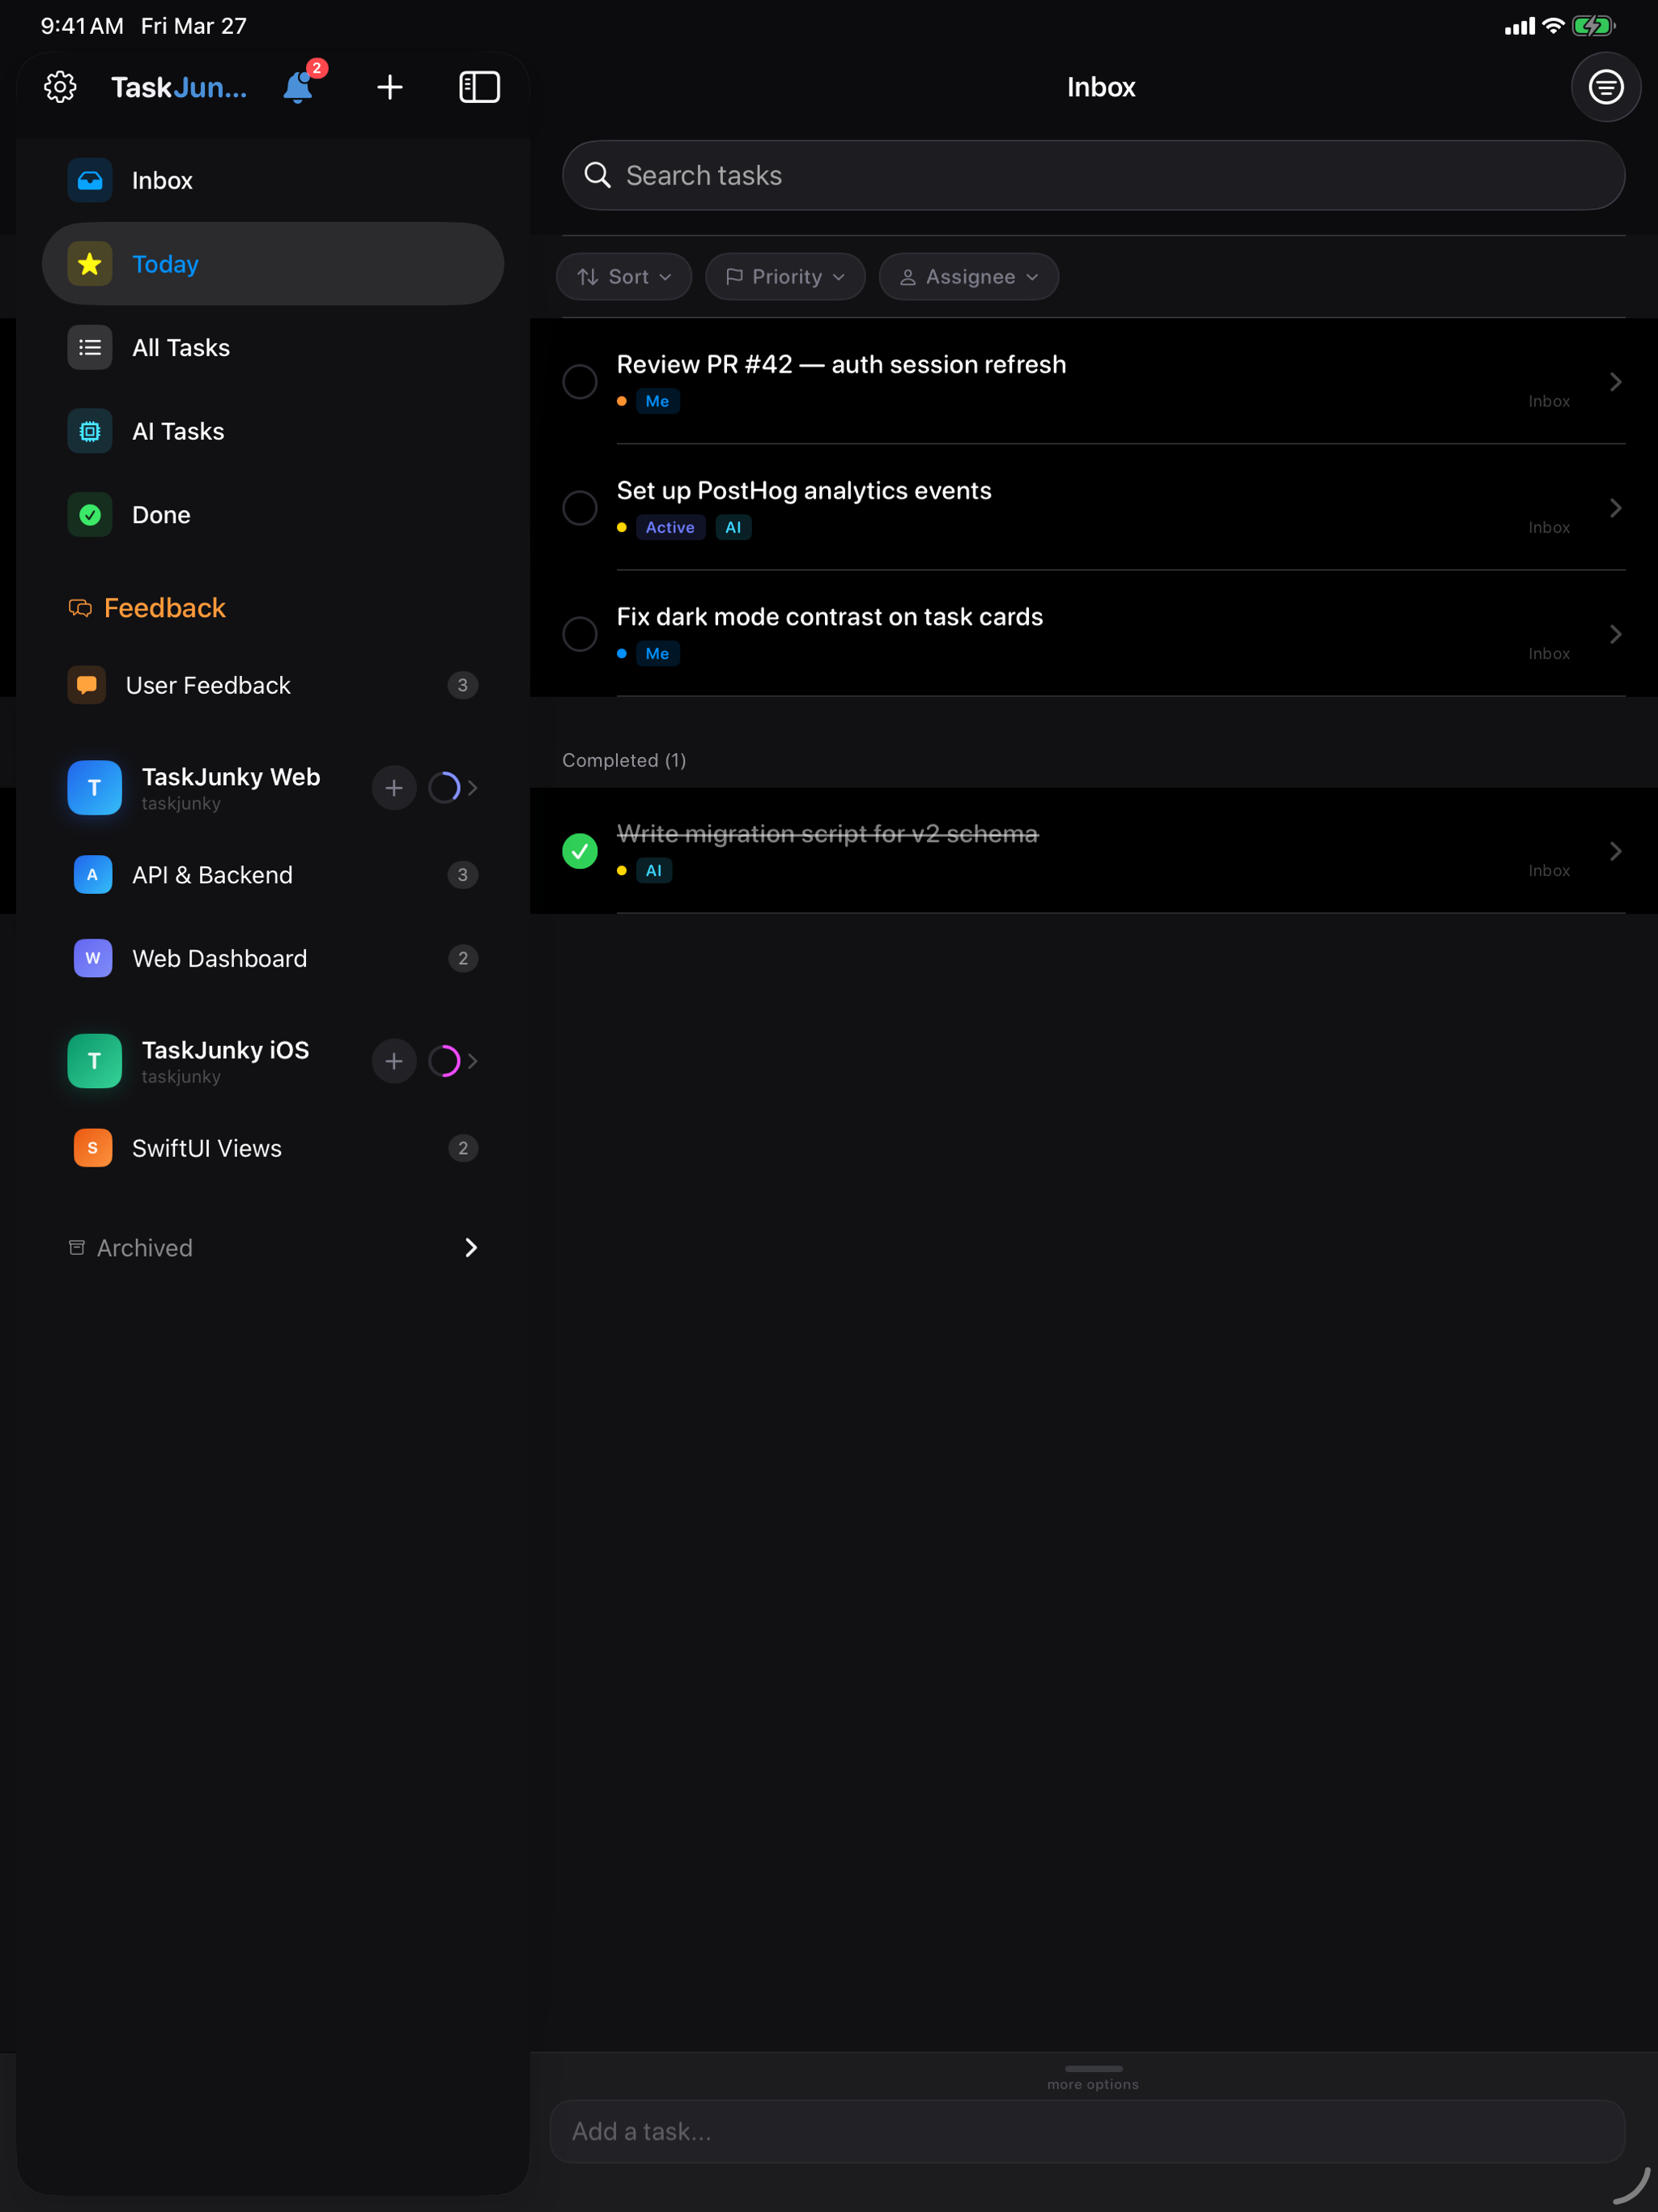Image resolution: width=1658 pixels, height=2212 pixels.
Task: Click TaskJunky iOS progress ring
Action: 444,1061
